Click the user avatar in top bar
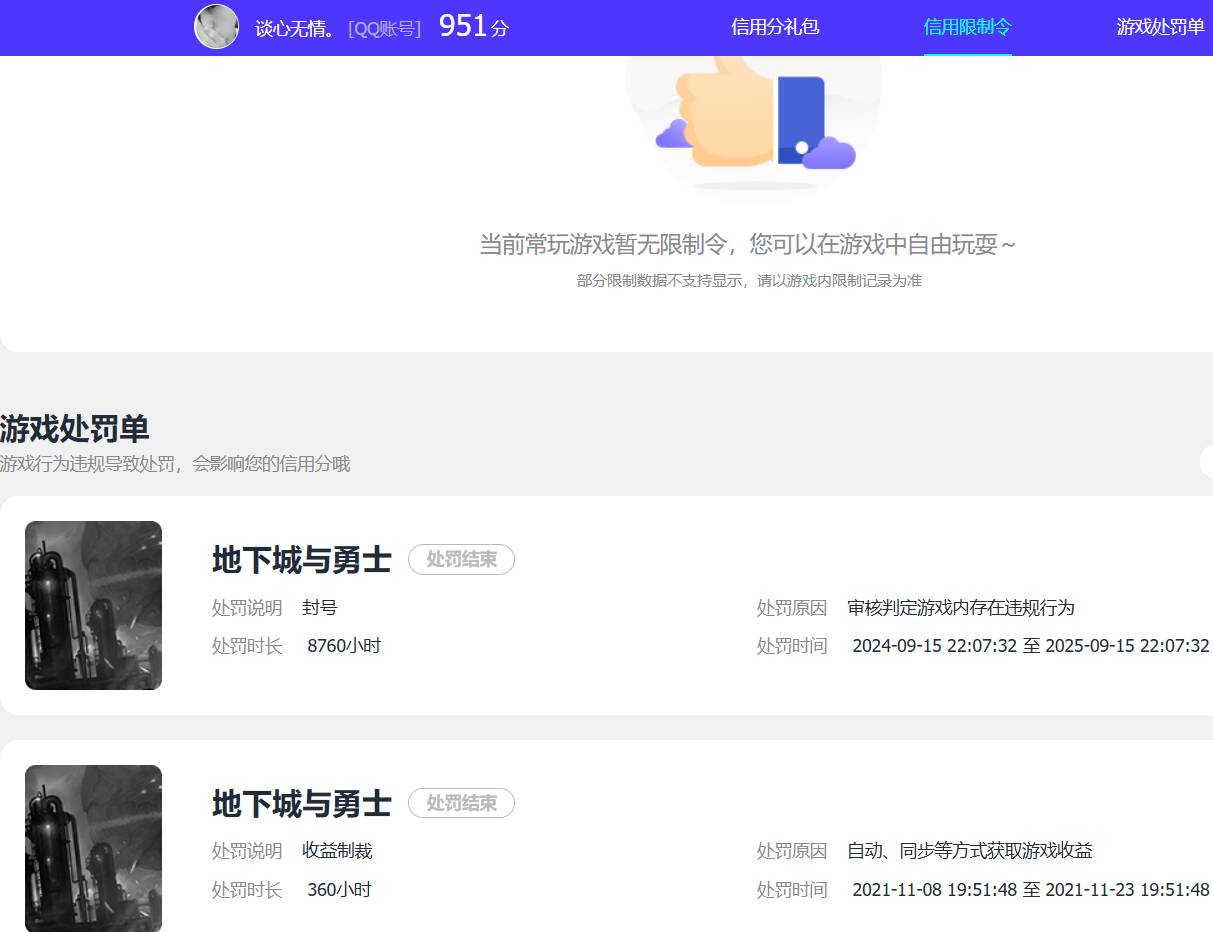 pos(216,26)
